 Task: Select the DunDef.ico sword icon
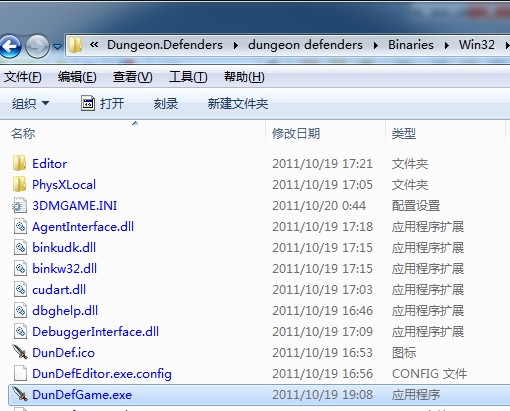click(x=20, y=352)
